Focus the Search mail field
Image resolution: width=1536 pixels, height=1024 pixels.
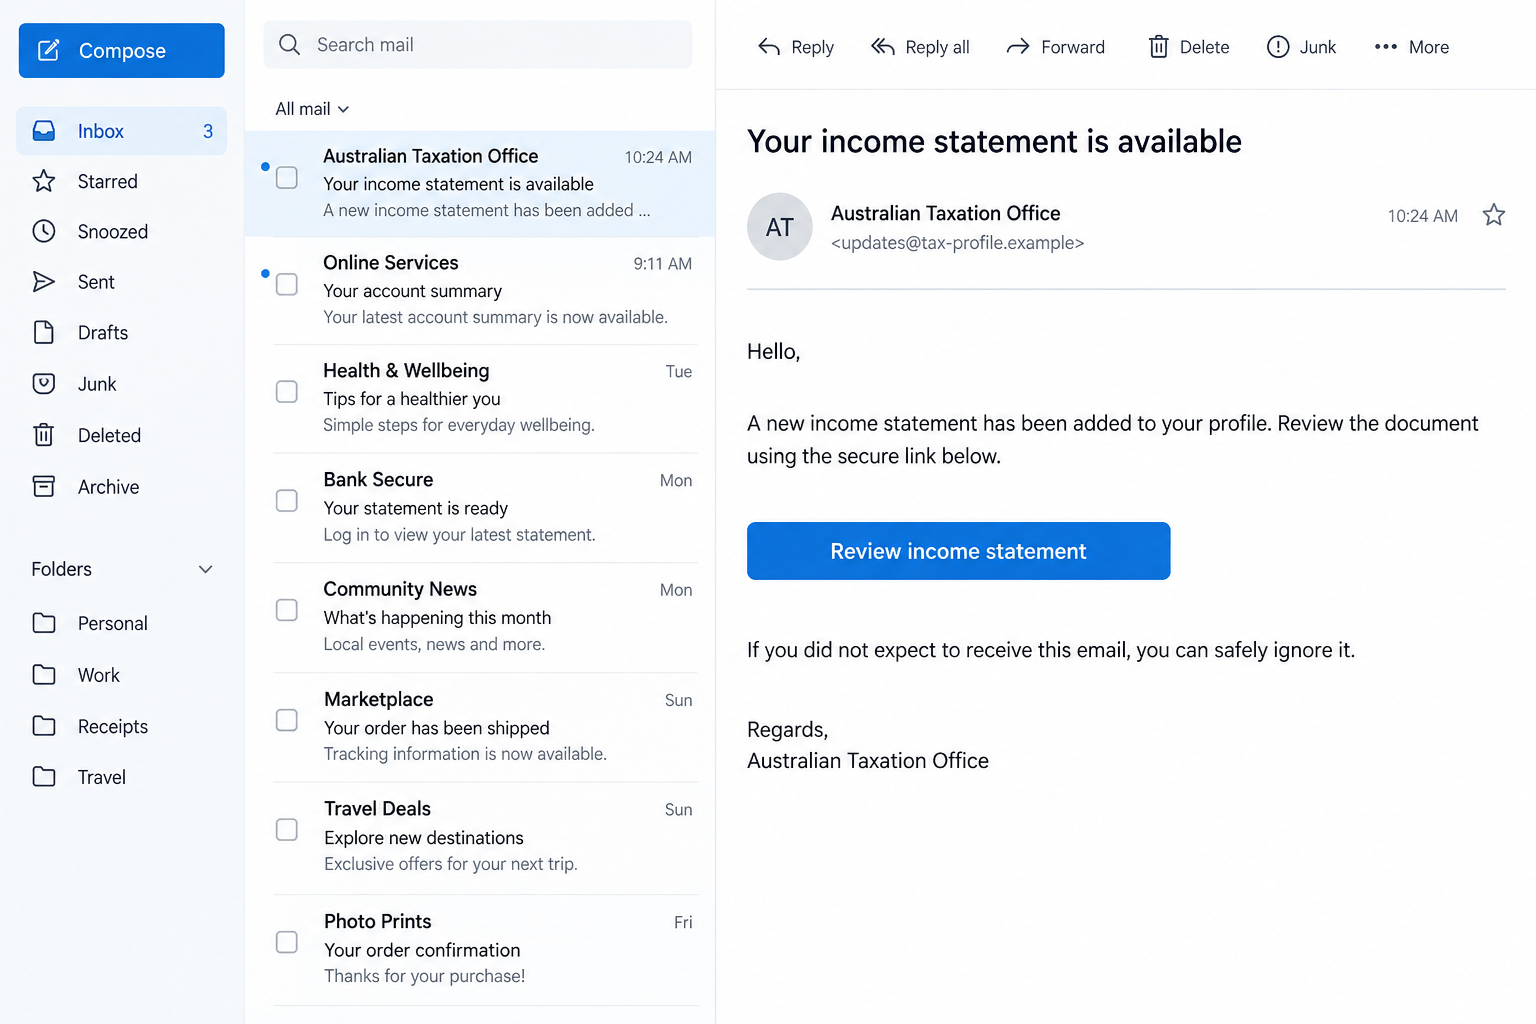pyautogui.click(x=478, y=45)
